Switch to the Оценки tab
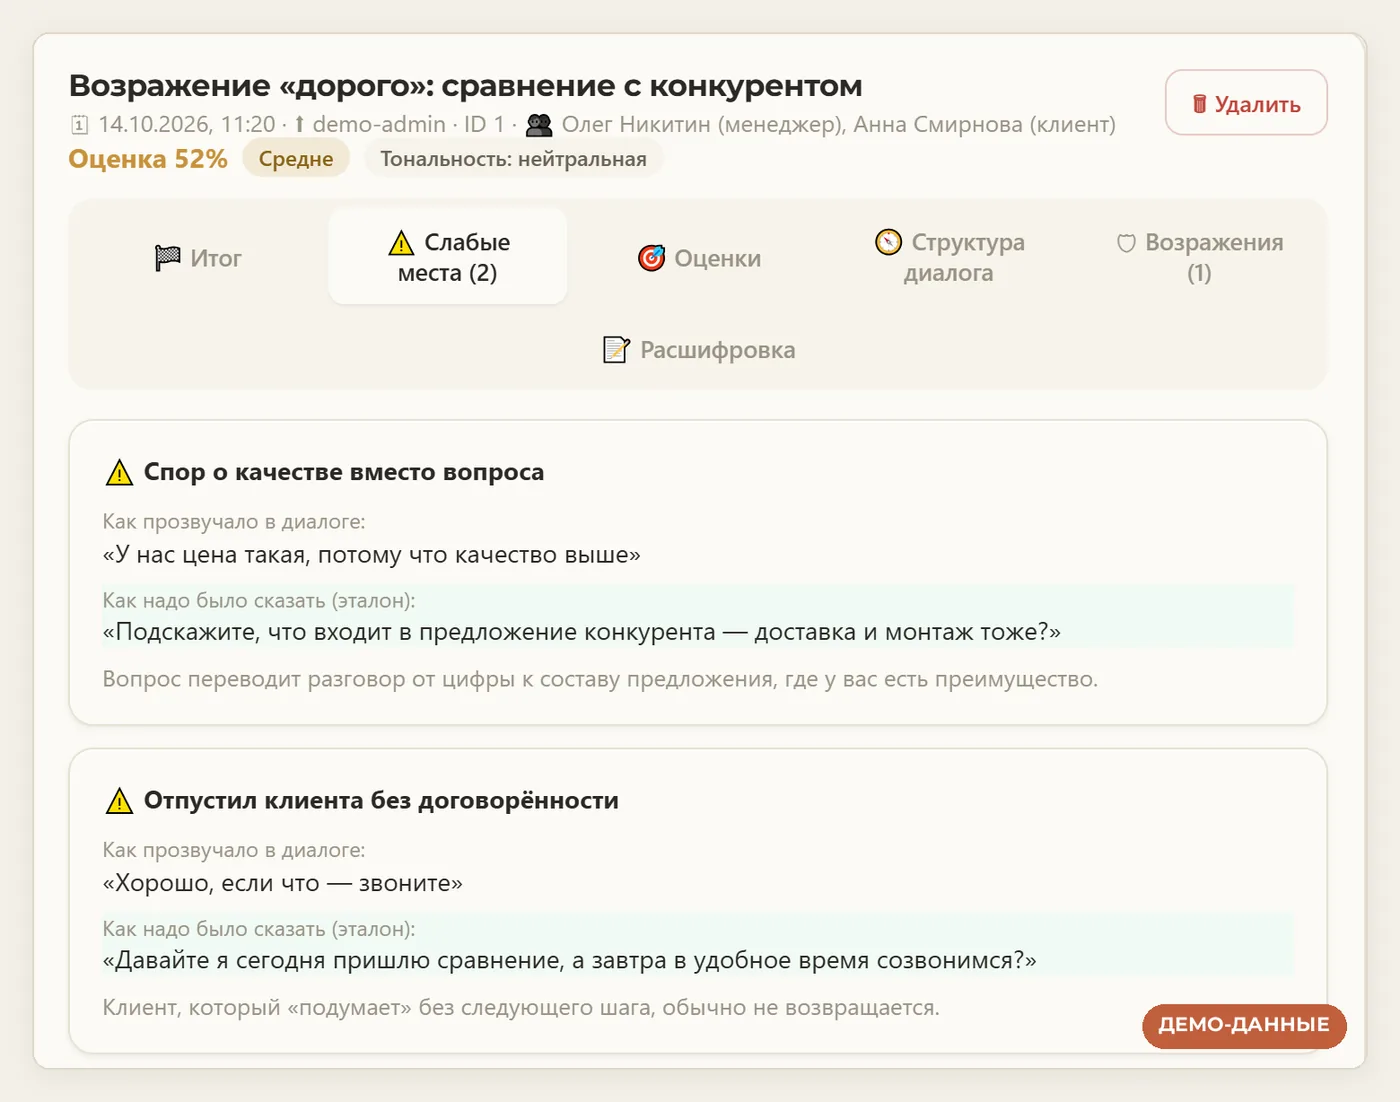Screen dimensions: 1400x1102 pyautogui.click(x=699, y=258)
